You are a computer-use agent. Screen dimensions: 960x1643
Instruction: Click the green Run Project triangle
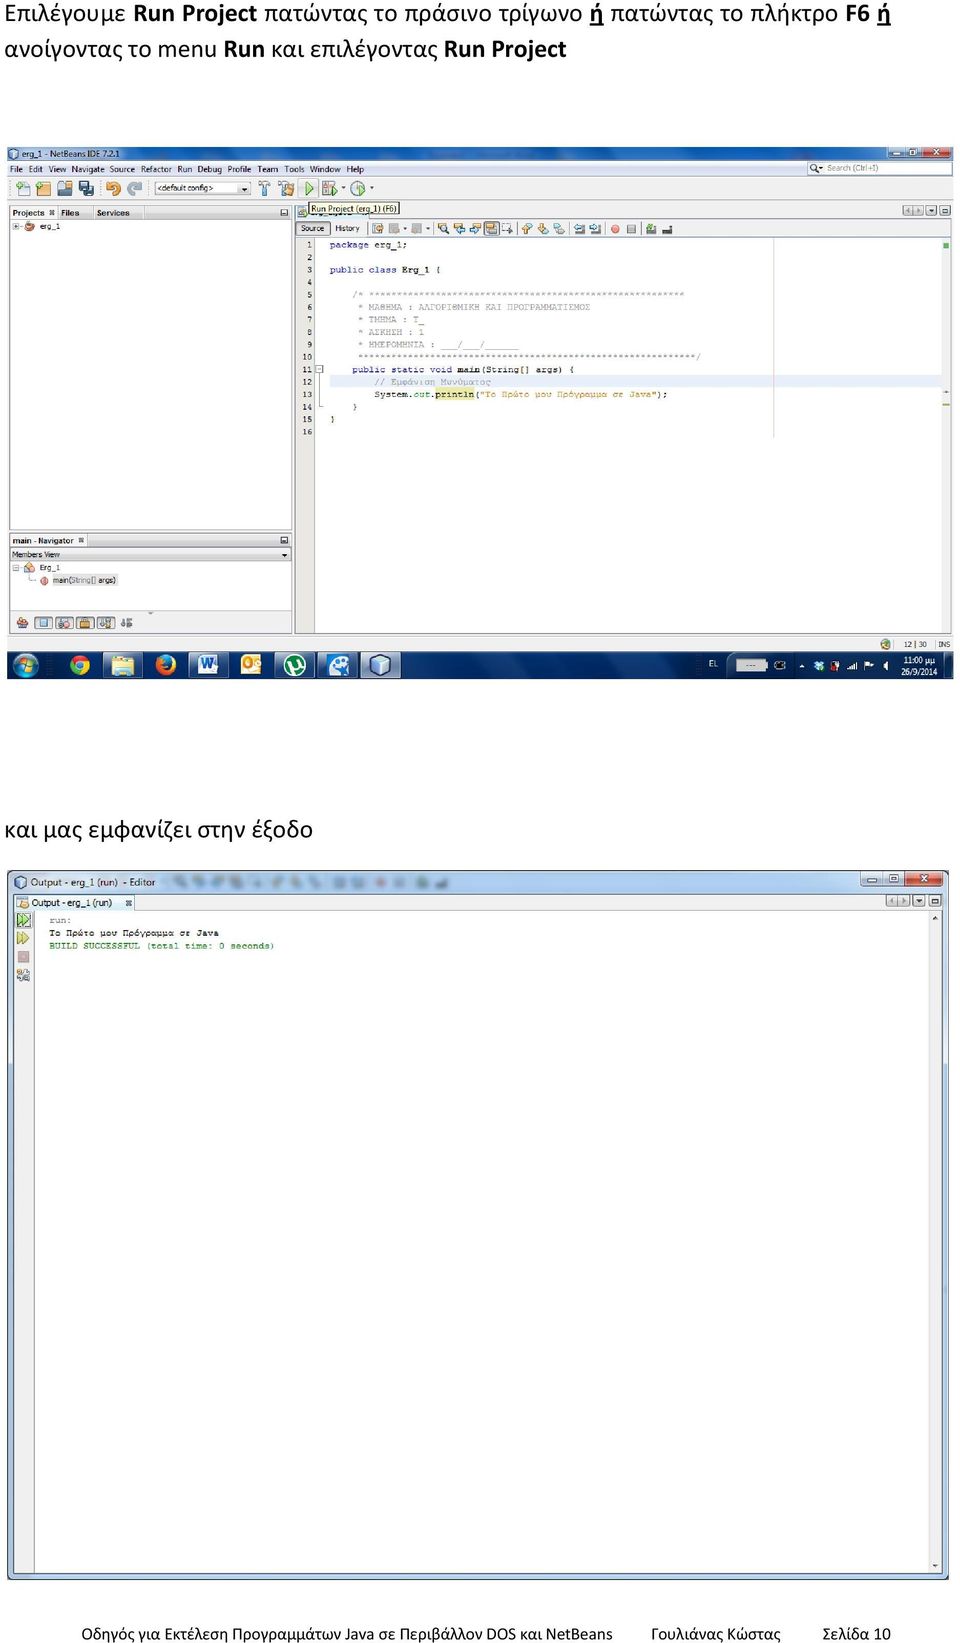point(309,188)
